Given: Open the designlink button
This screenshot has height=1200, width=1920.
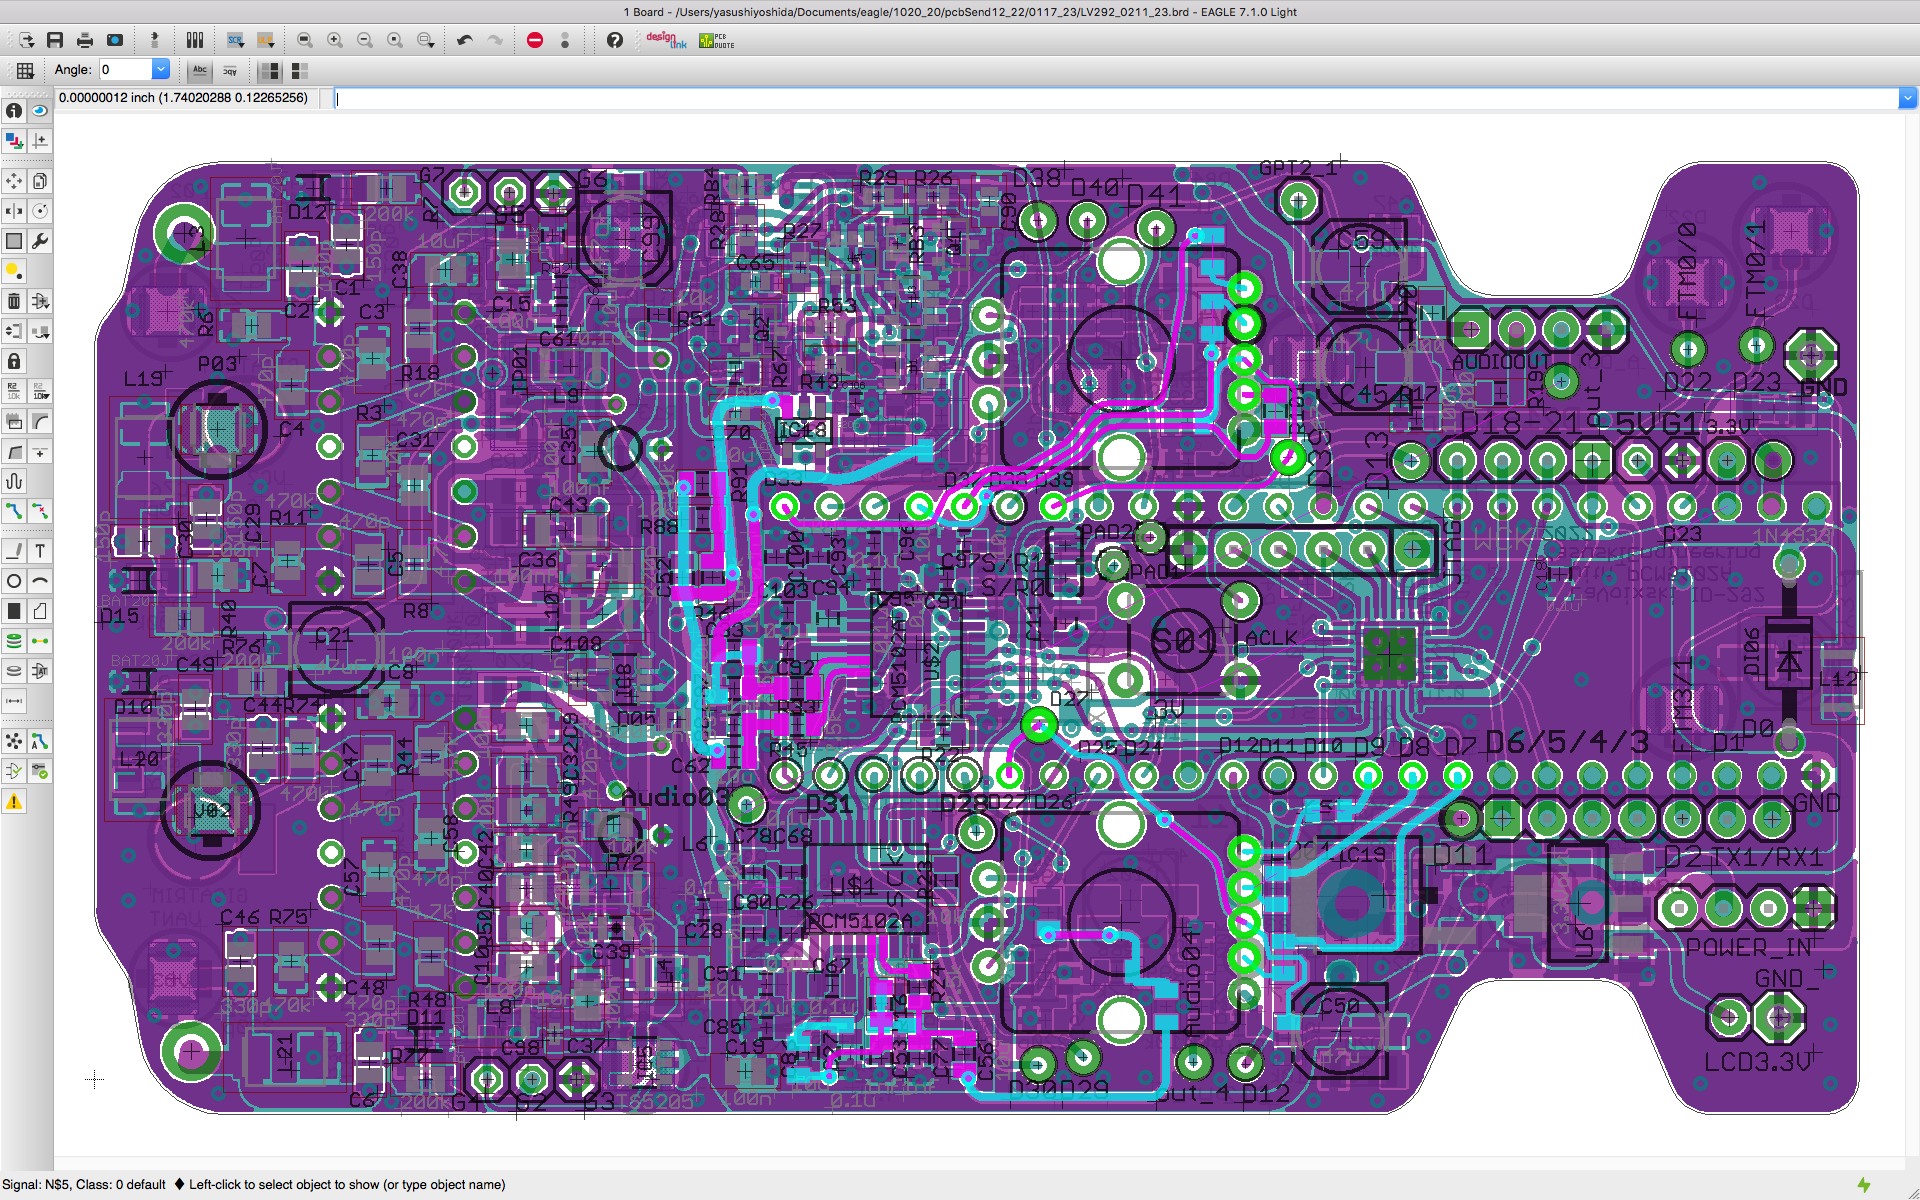Looking at the screenshot, I should 665,40.
